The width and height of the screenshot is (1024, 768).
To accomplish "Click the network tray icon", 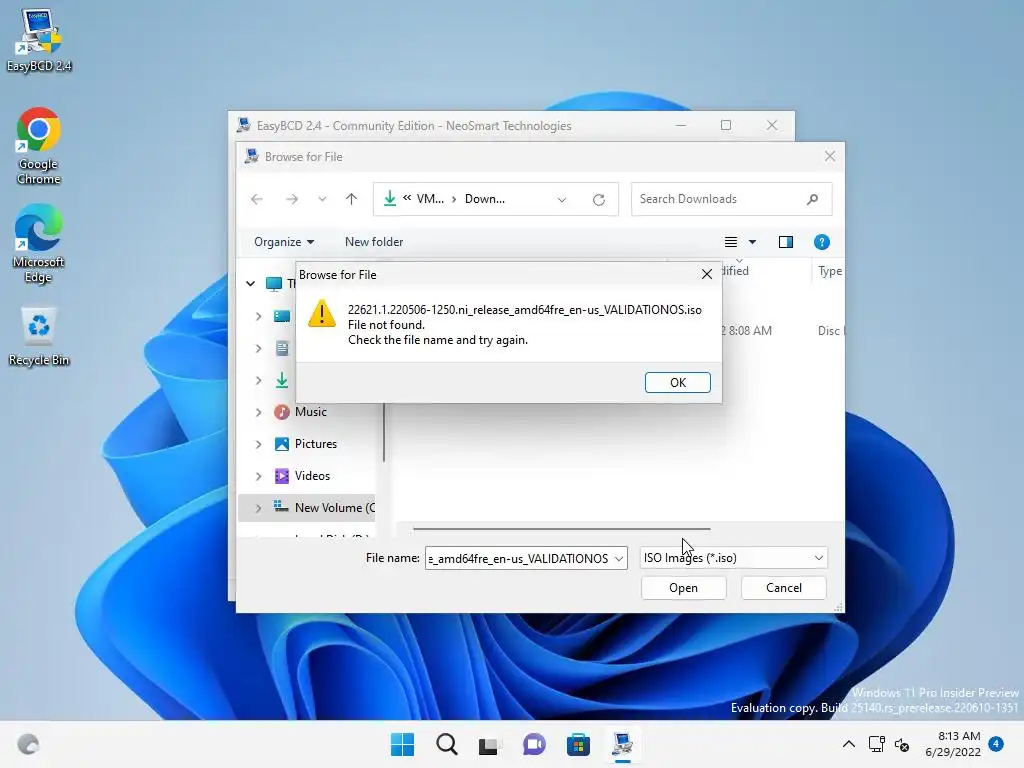I will pyautogui.click(x=876, y=744).
